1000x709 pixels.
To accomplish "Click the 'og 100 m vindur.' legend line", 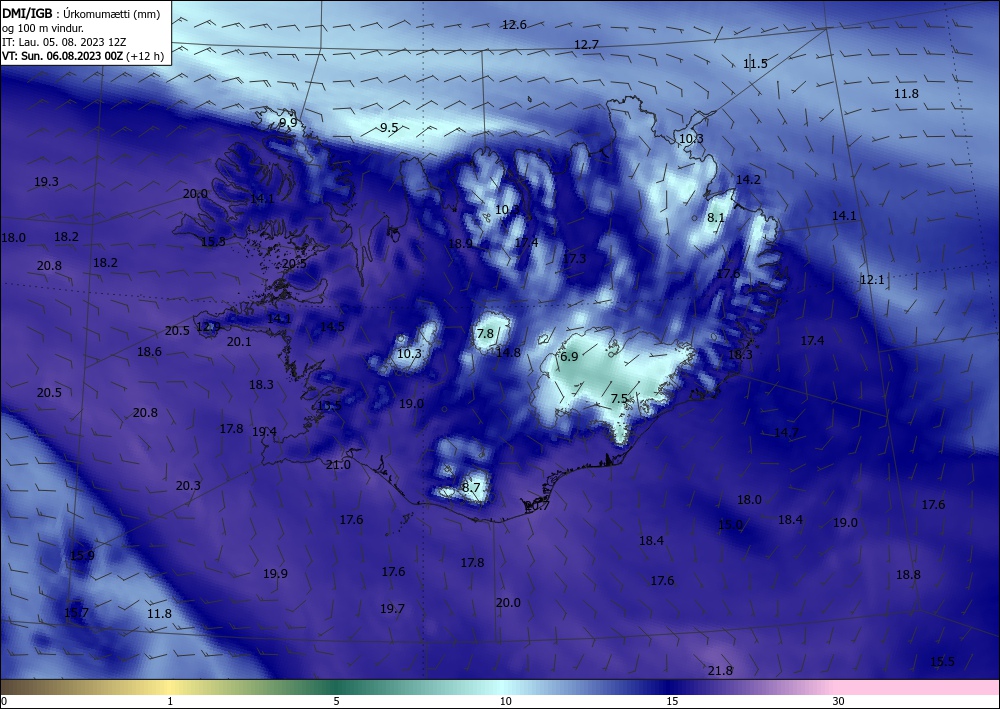I will point(43,28).
